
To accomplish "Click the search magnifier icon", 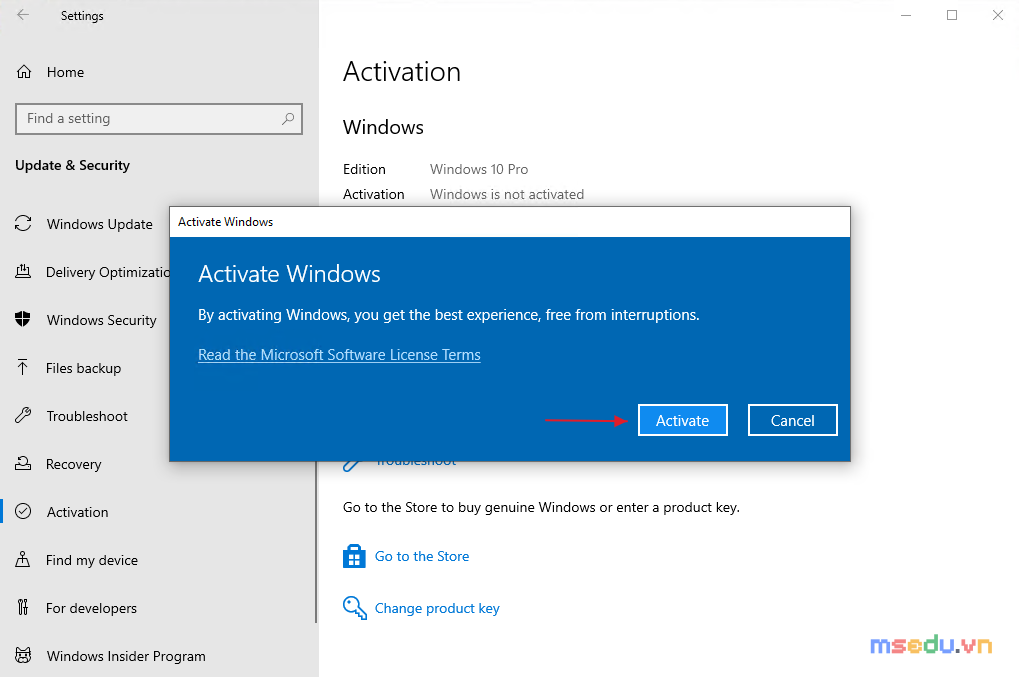I will pyautogui.click(x=288, y=119).
